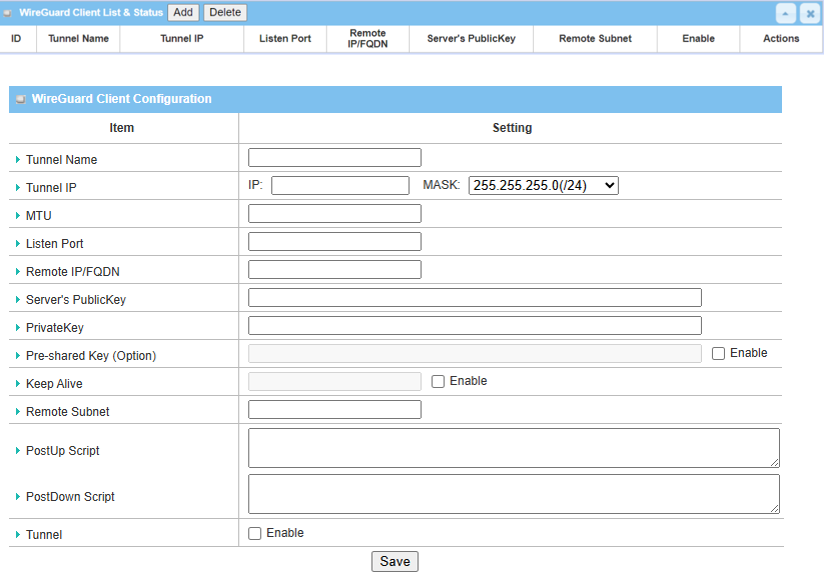Click the Remote Subnet column header
Image resolution: width=824 pixels, height=575 pixels.
595,39
